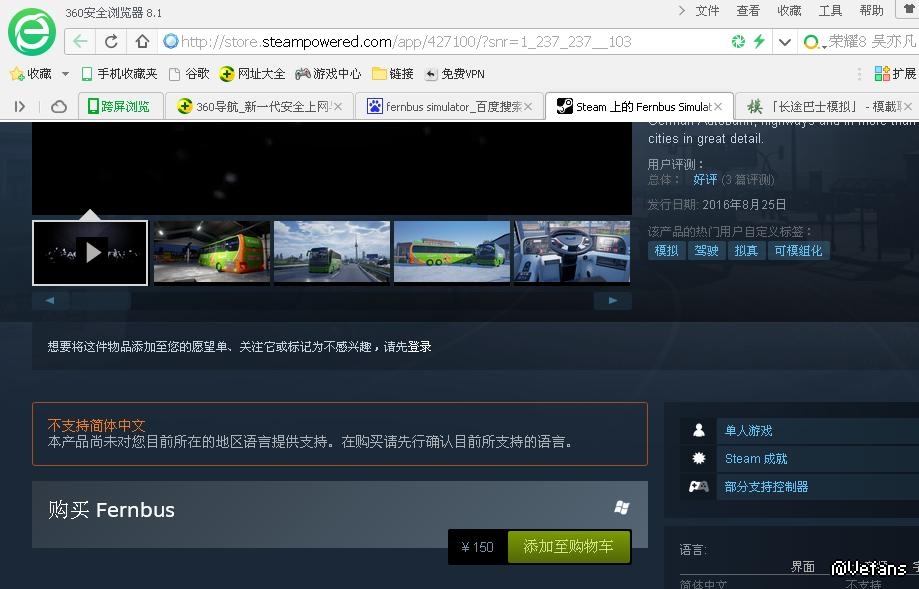Click the game controller icon
This screenshot has height=589, width=919.
pos(699,486)
